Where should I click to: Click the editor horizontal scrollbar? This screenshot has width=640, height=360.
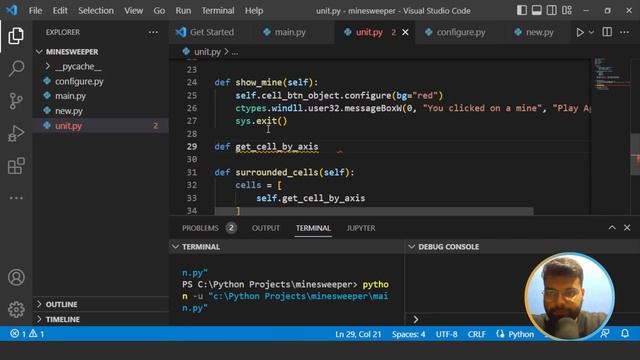(374, 211)
